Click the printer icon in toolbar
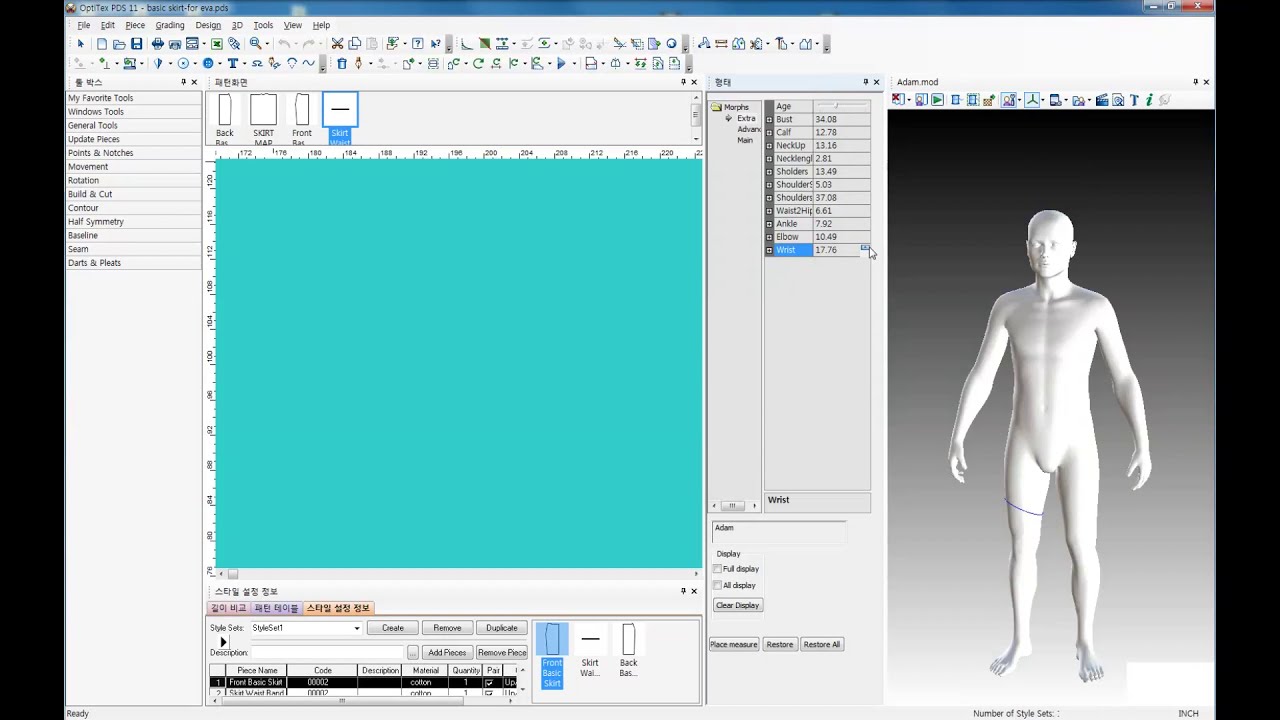This screenshot has width=1280, height=720. 157,44
